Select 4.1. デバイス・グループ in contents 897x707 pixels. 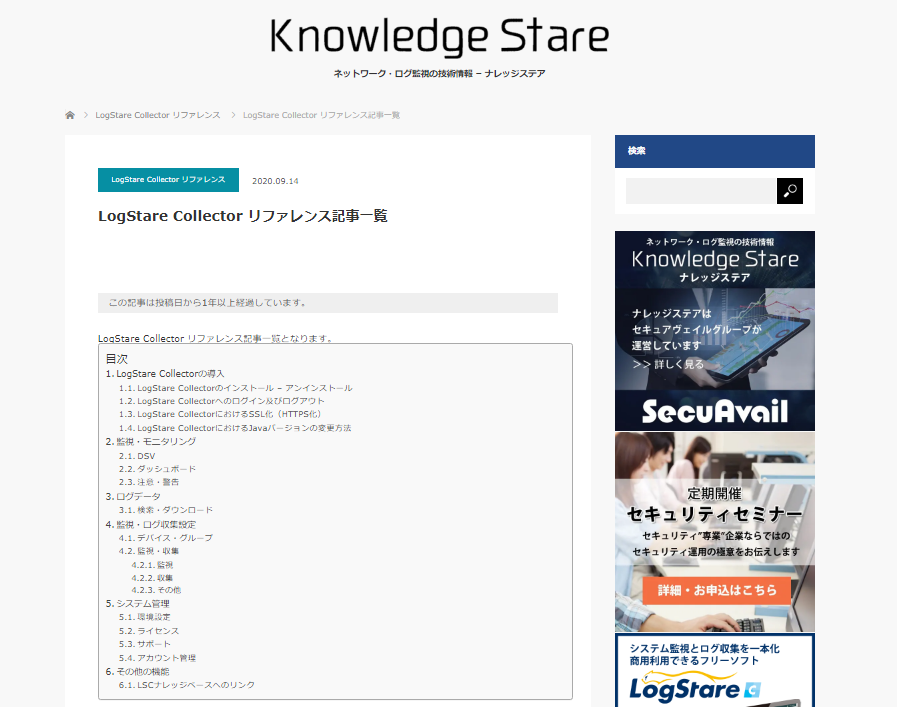(x=166, y=538)
